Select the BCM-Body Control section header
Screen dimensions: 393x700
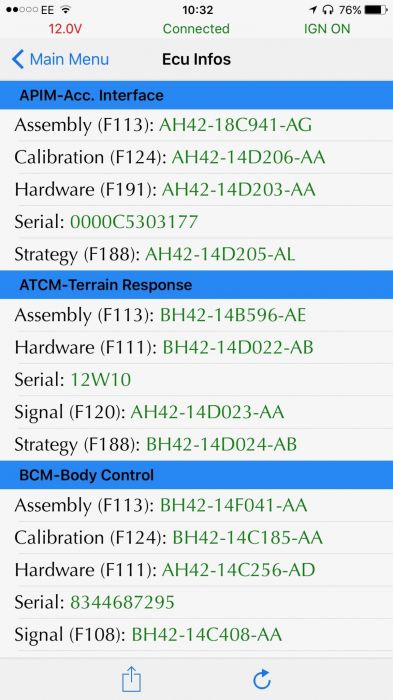click(196, 475)
